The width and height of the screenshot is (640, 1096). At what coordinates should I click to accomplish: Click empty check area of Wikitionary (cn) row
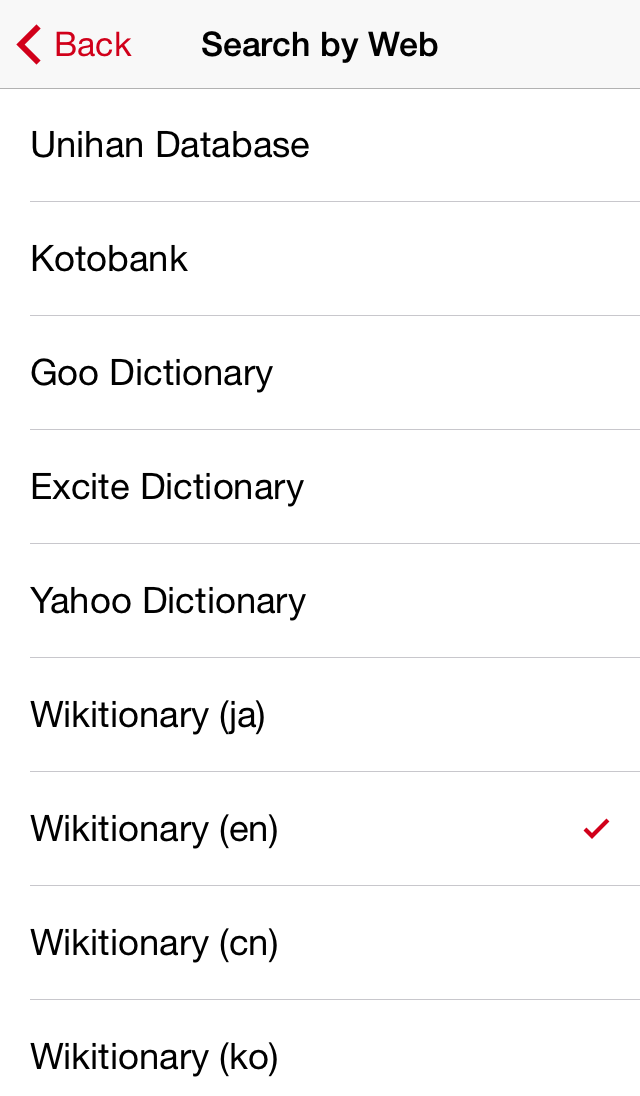pos(596,944)
